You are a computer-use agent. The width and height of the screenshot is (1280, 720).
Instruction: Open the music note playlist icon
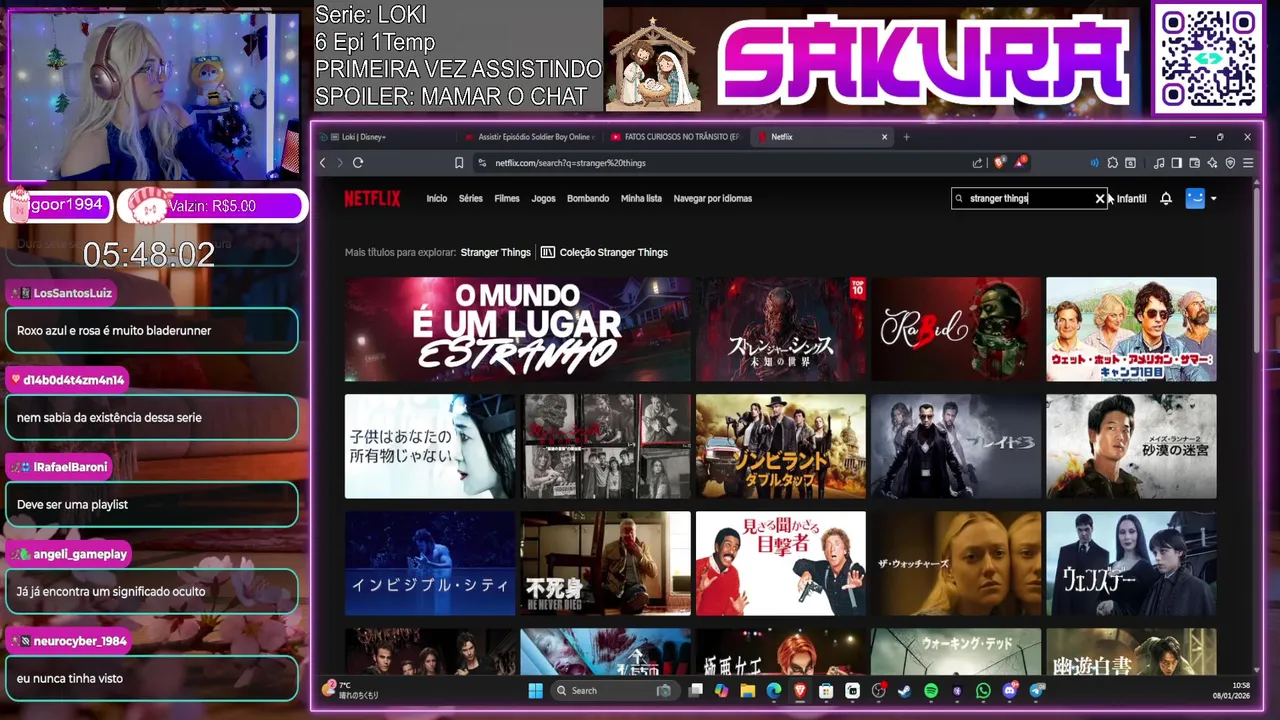tap(1159, 163)
